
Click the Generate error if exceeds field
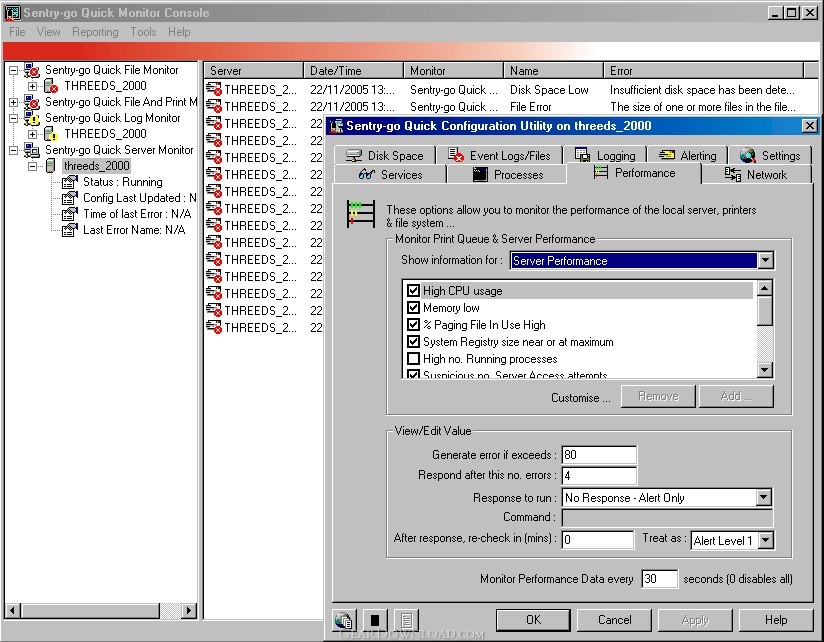(599, 454)
